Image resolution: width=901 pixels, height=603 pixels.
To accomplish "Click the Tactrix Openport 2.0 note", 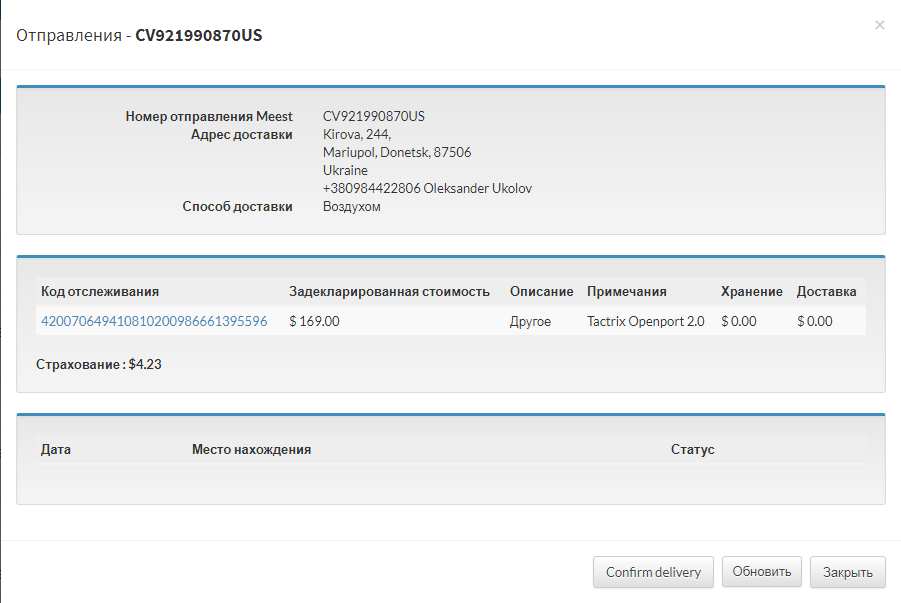I will point(645,321).
